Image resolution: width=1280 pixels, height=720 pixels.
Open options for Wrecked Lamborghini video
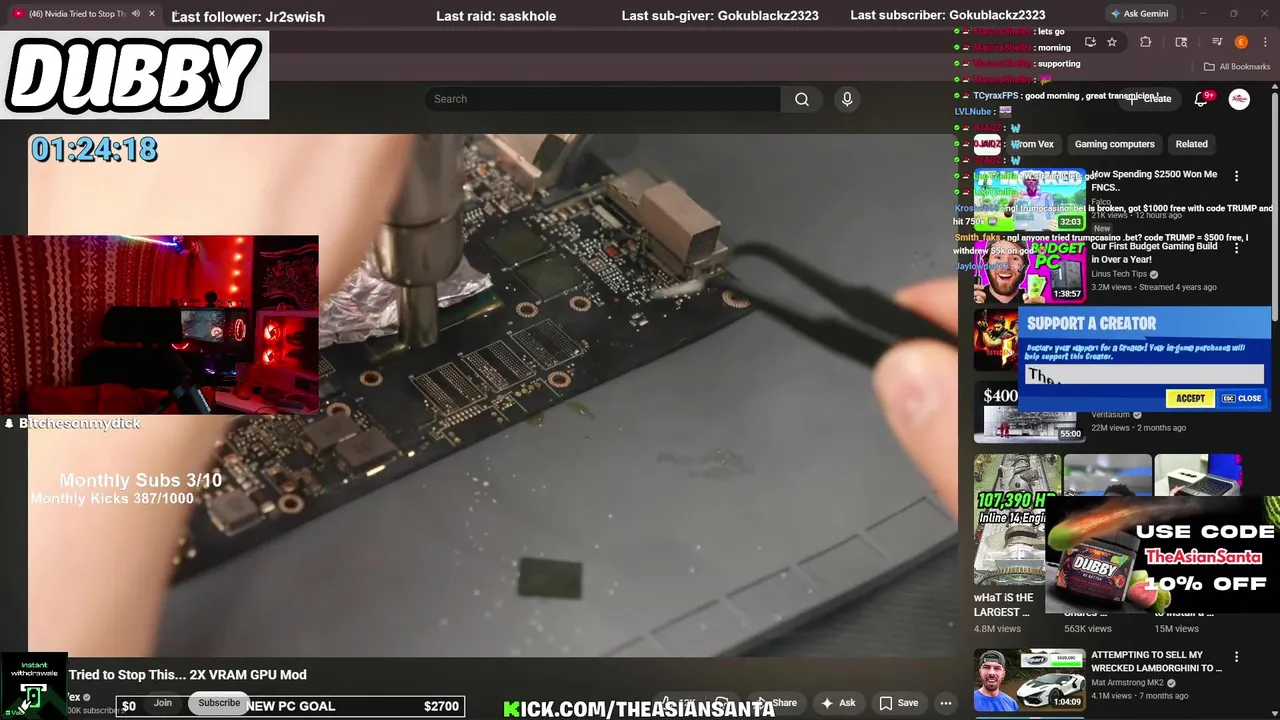(1236, 657)
